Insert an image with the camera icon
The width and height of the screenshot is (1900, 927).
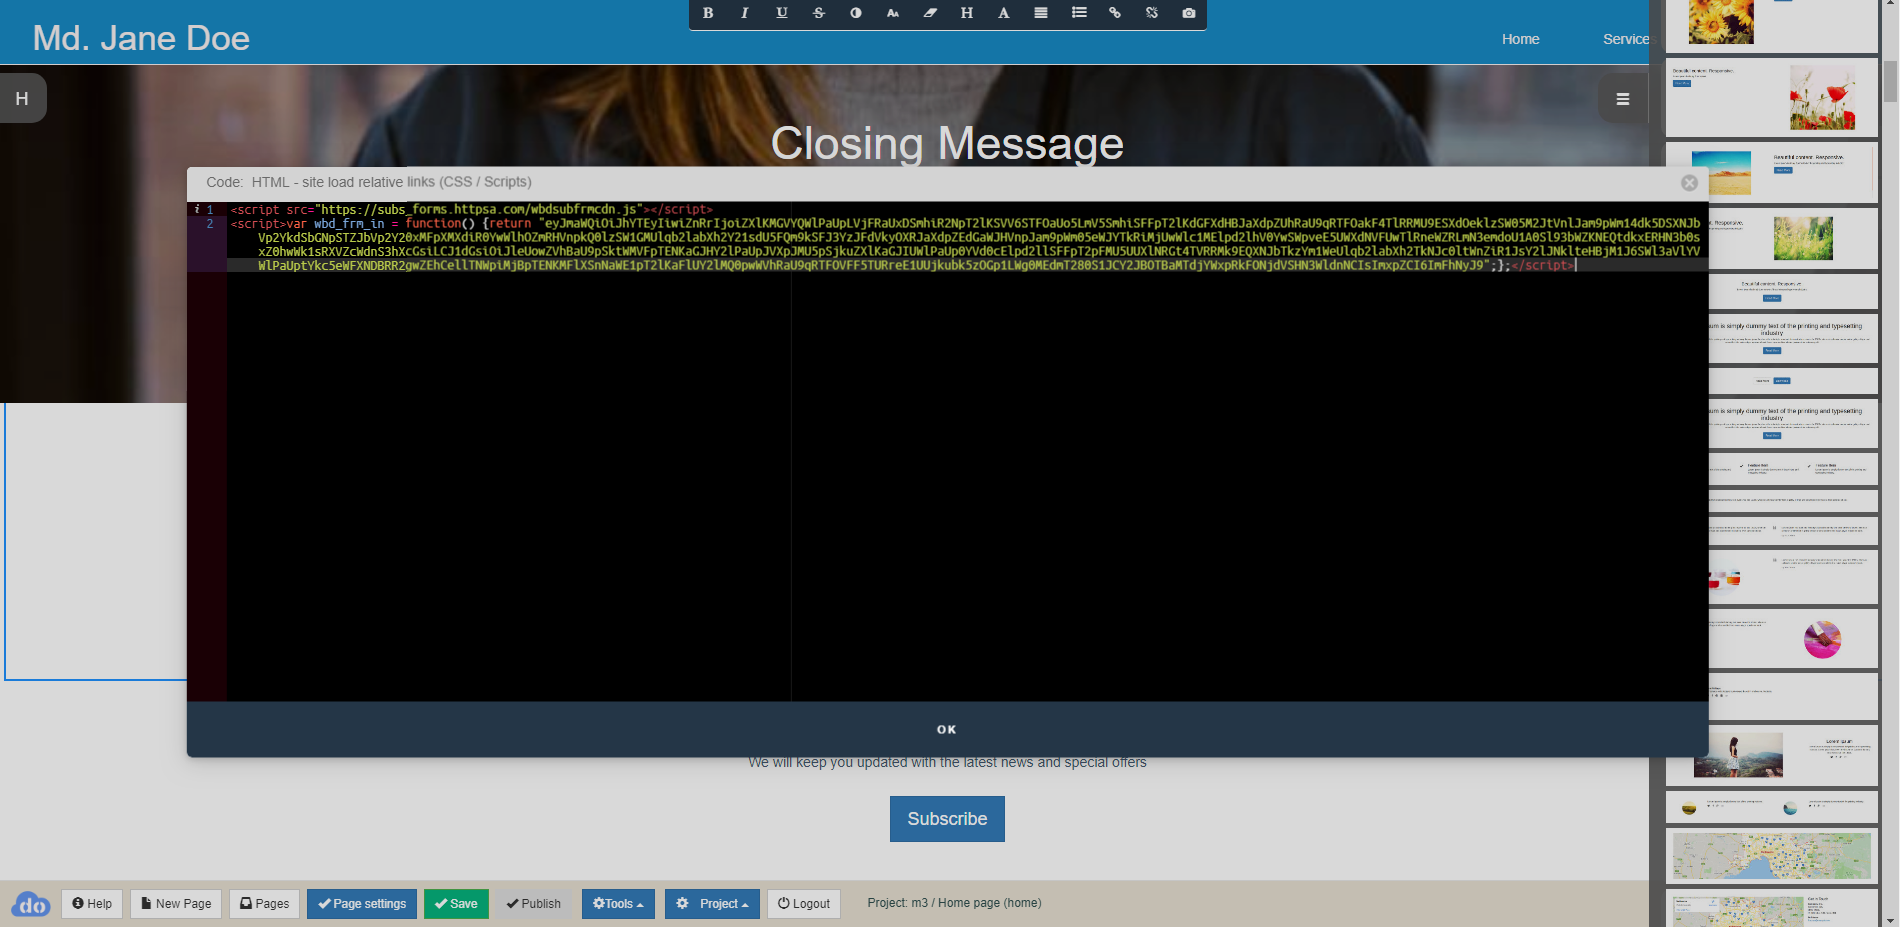point(1189,13)
